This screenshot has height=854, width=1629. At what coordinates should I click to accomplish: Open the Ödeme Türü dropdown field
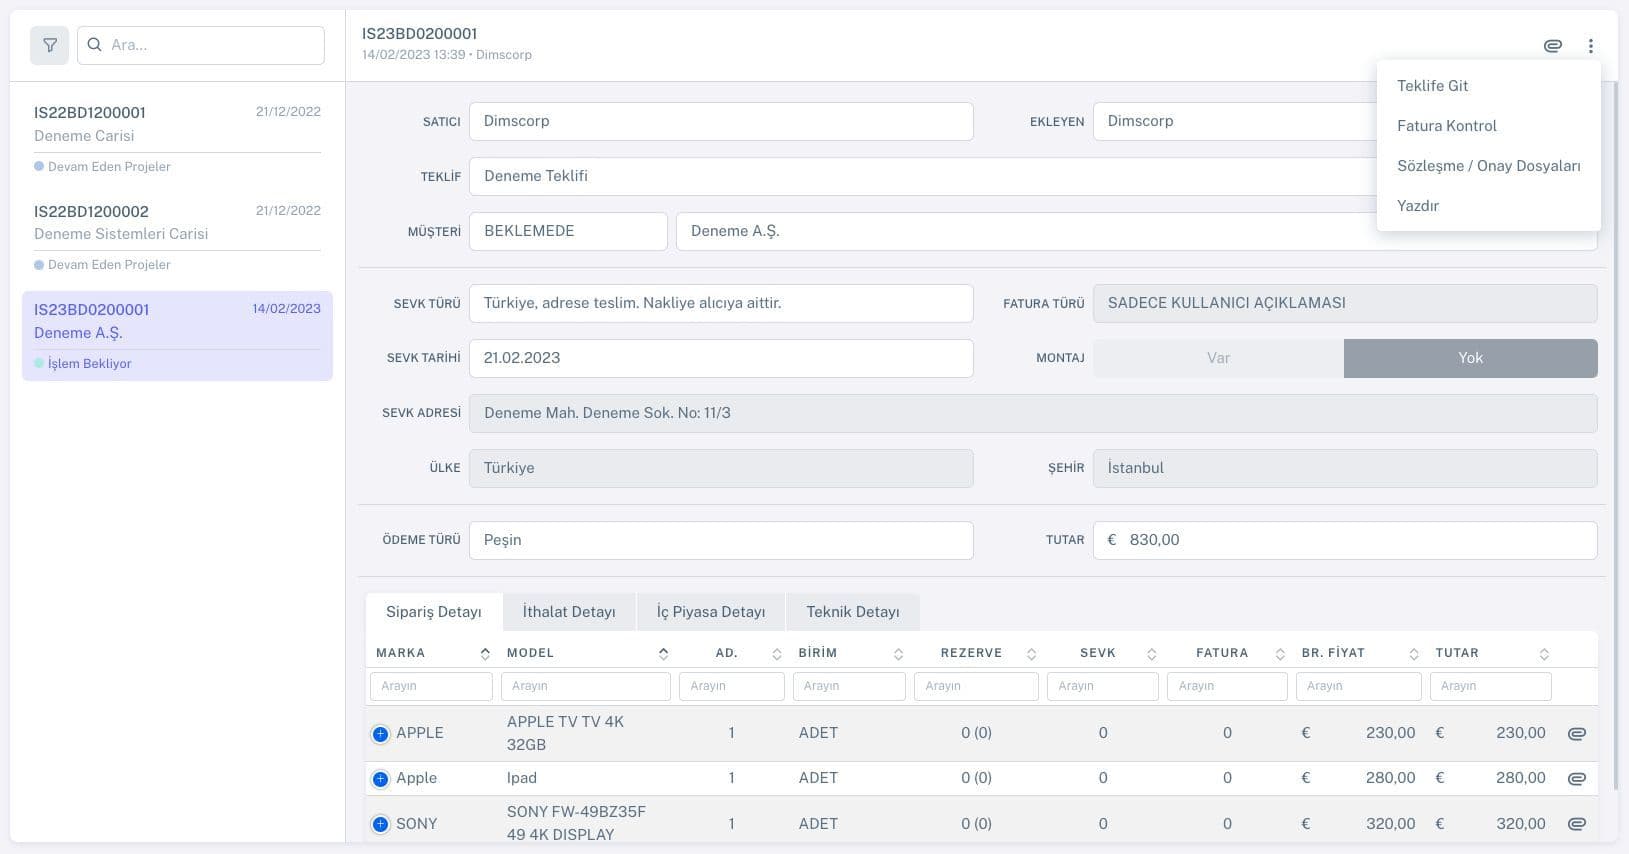click(720, 540)
